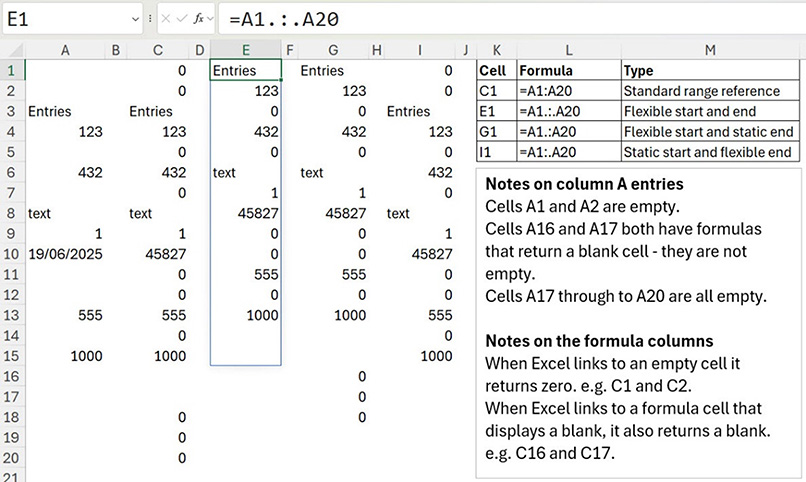The width and height of the screenshot is (806, 482).
Task: Click the 'Static start and flexible end' cell
Action: click(710, 152)
